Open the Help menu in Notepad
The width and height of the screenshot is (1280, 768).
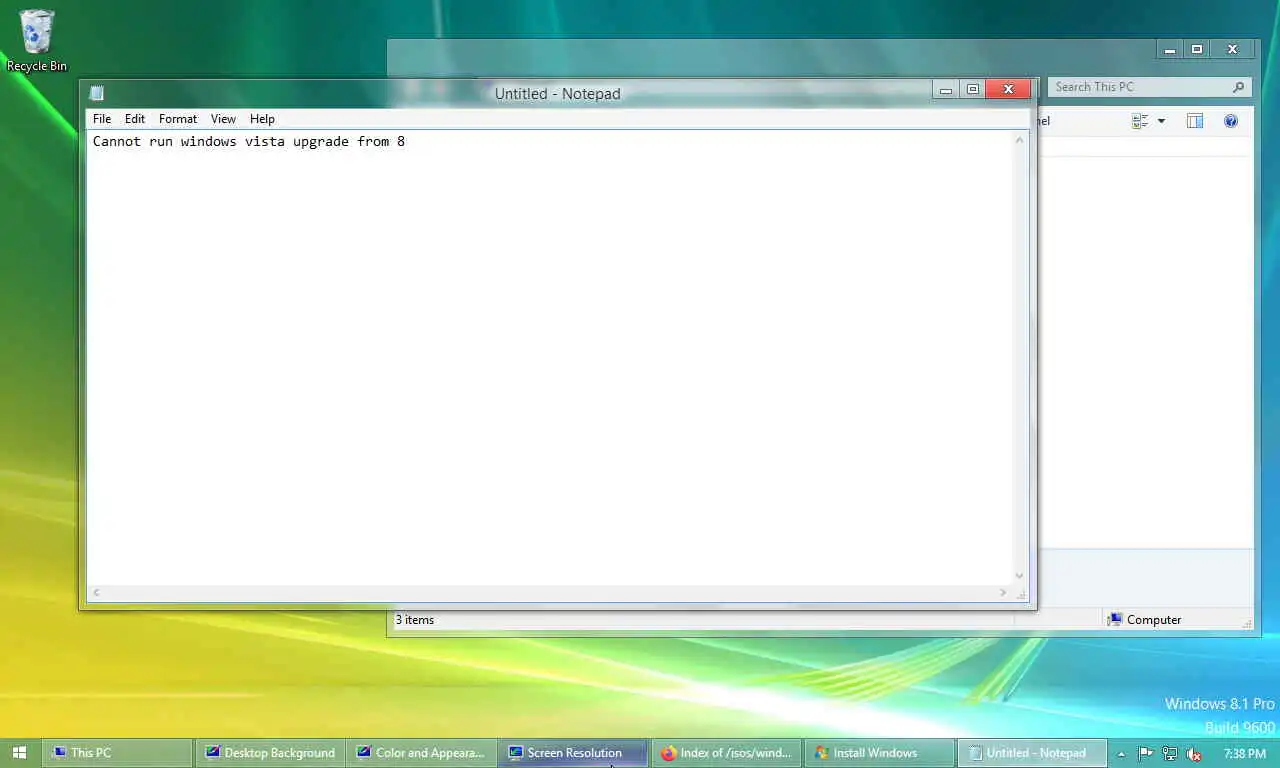262,118
